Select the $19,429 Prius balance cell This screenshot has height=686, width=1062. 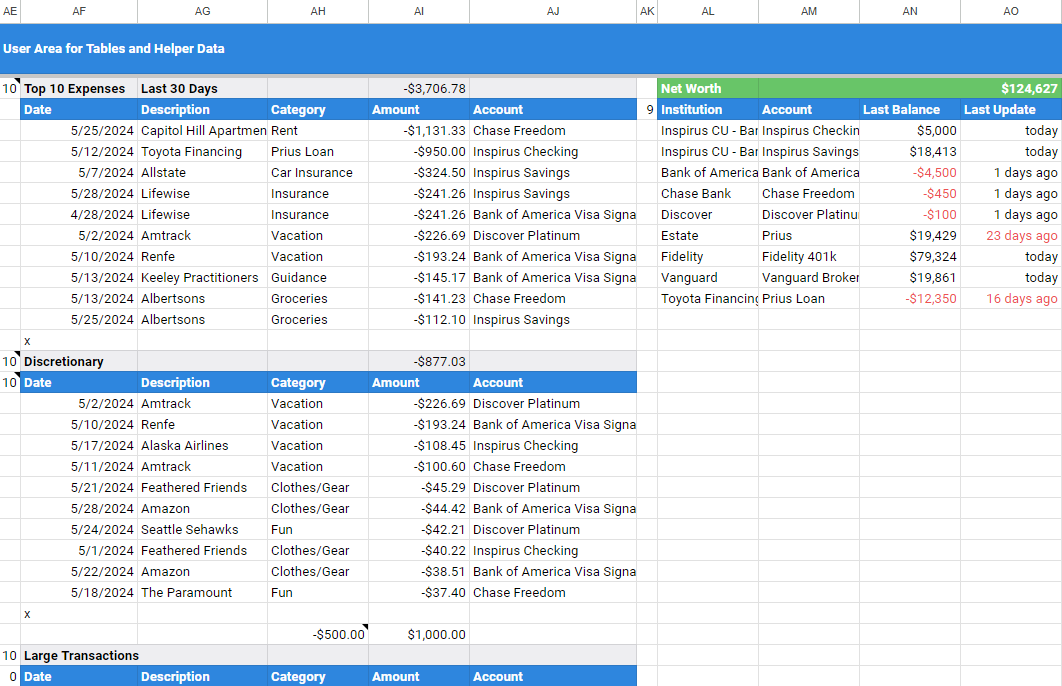coord(910,236)
